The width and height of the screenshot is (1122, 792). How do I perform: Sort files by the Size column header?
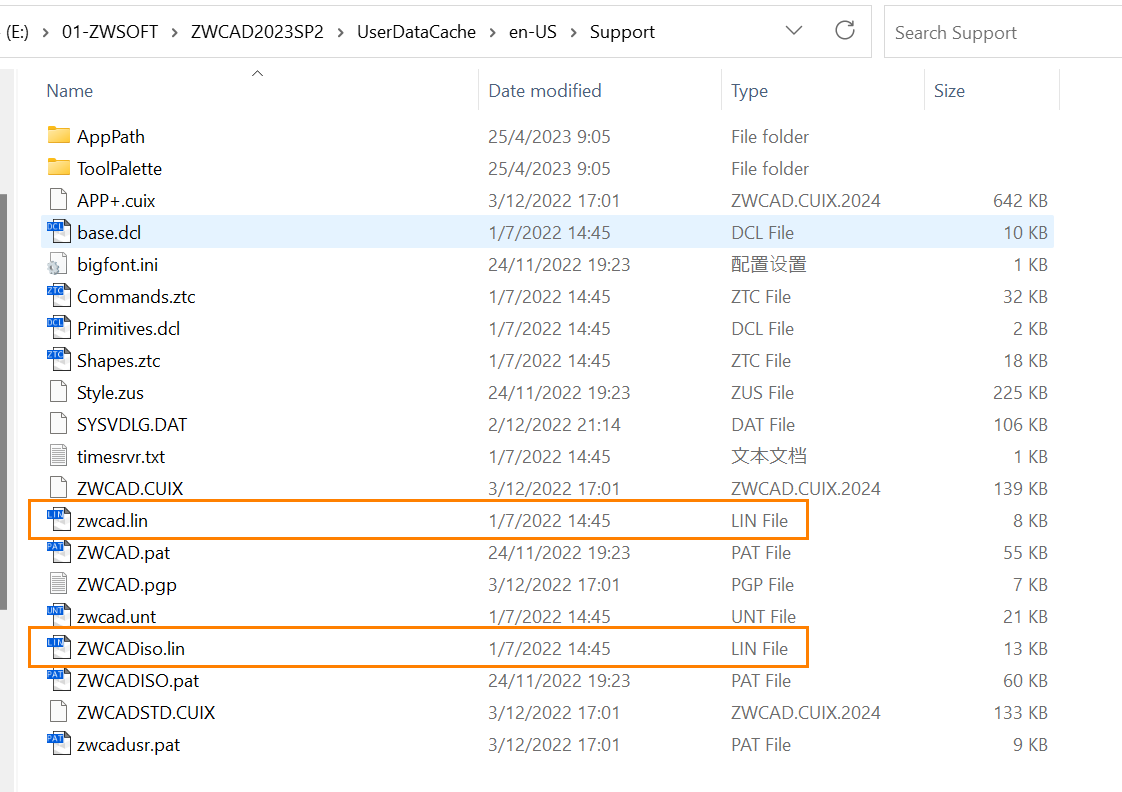pyautogui.click(x=949, y=91)
